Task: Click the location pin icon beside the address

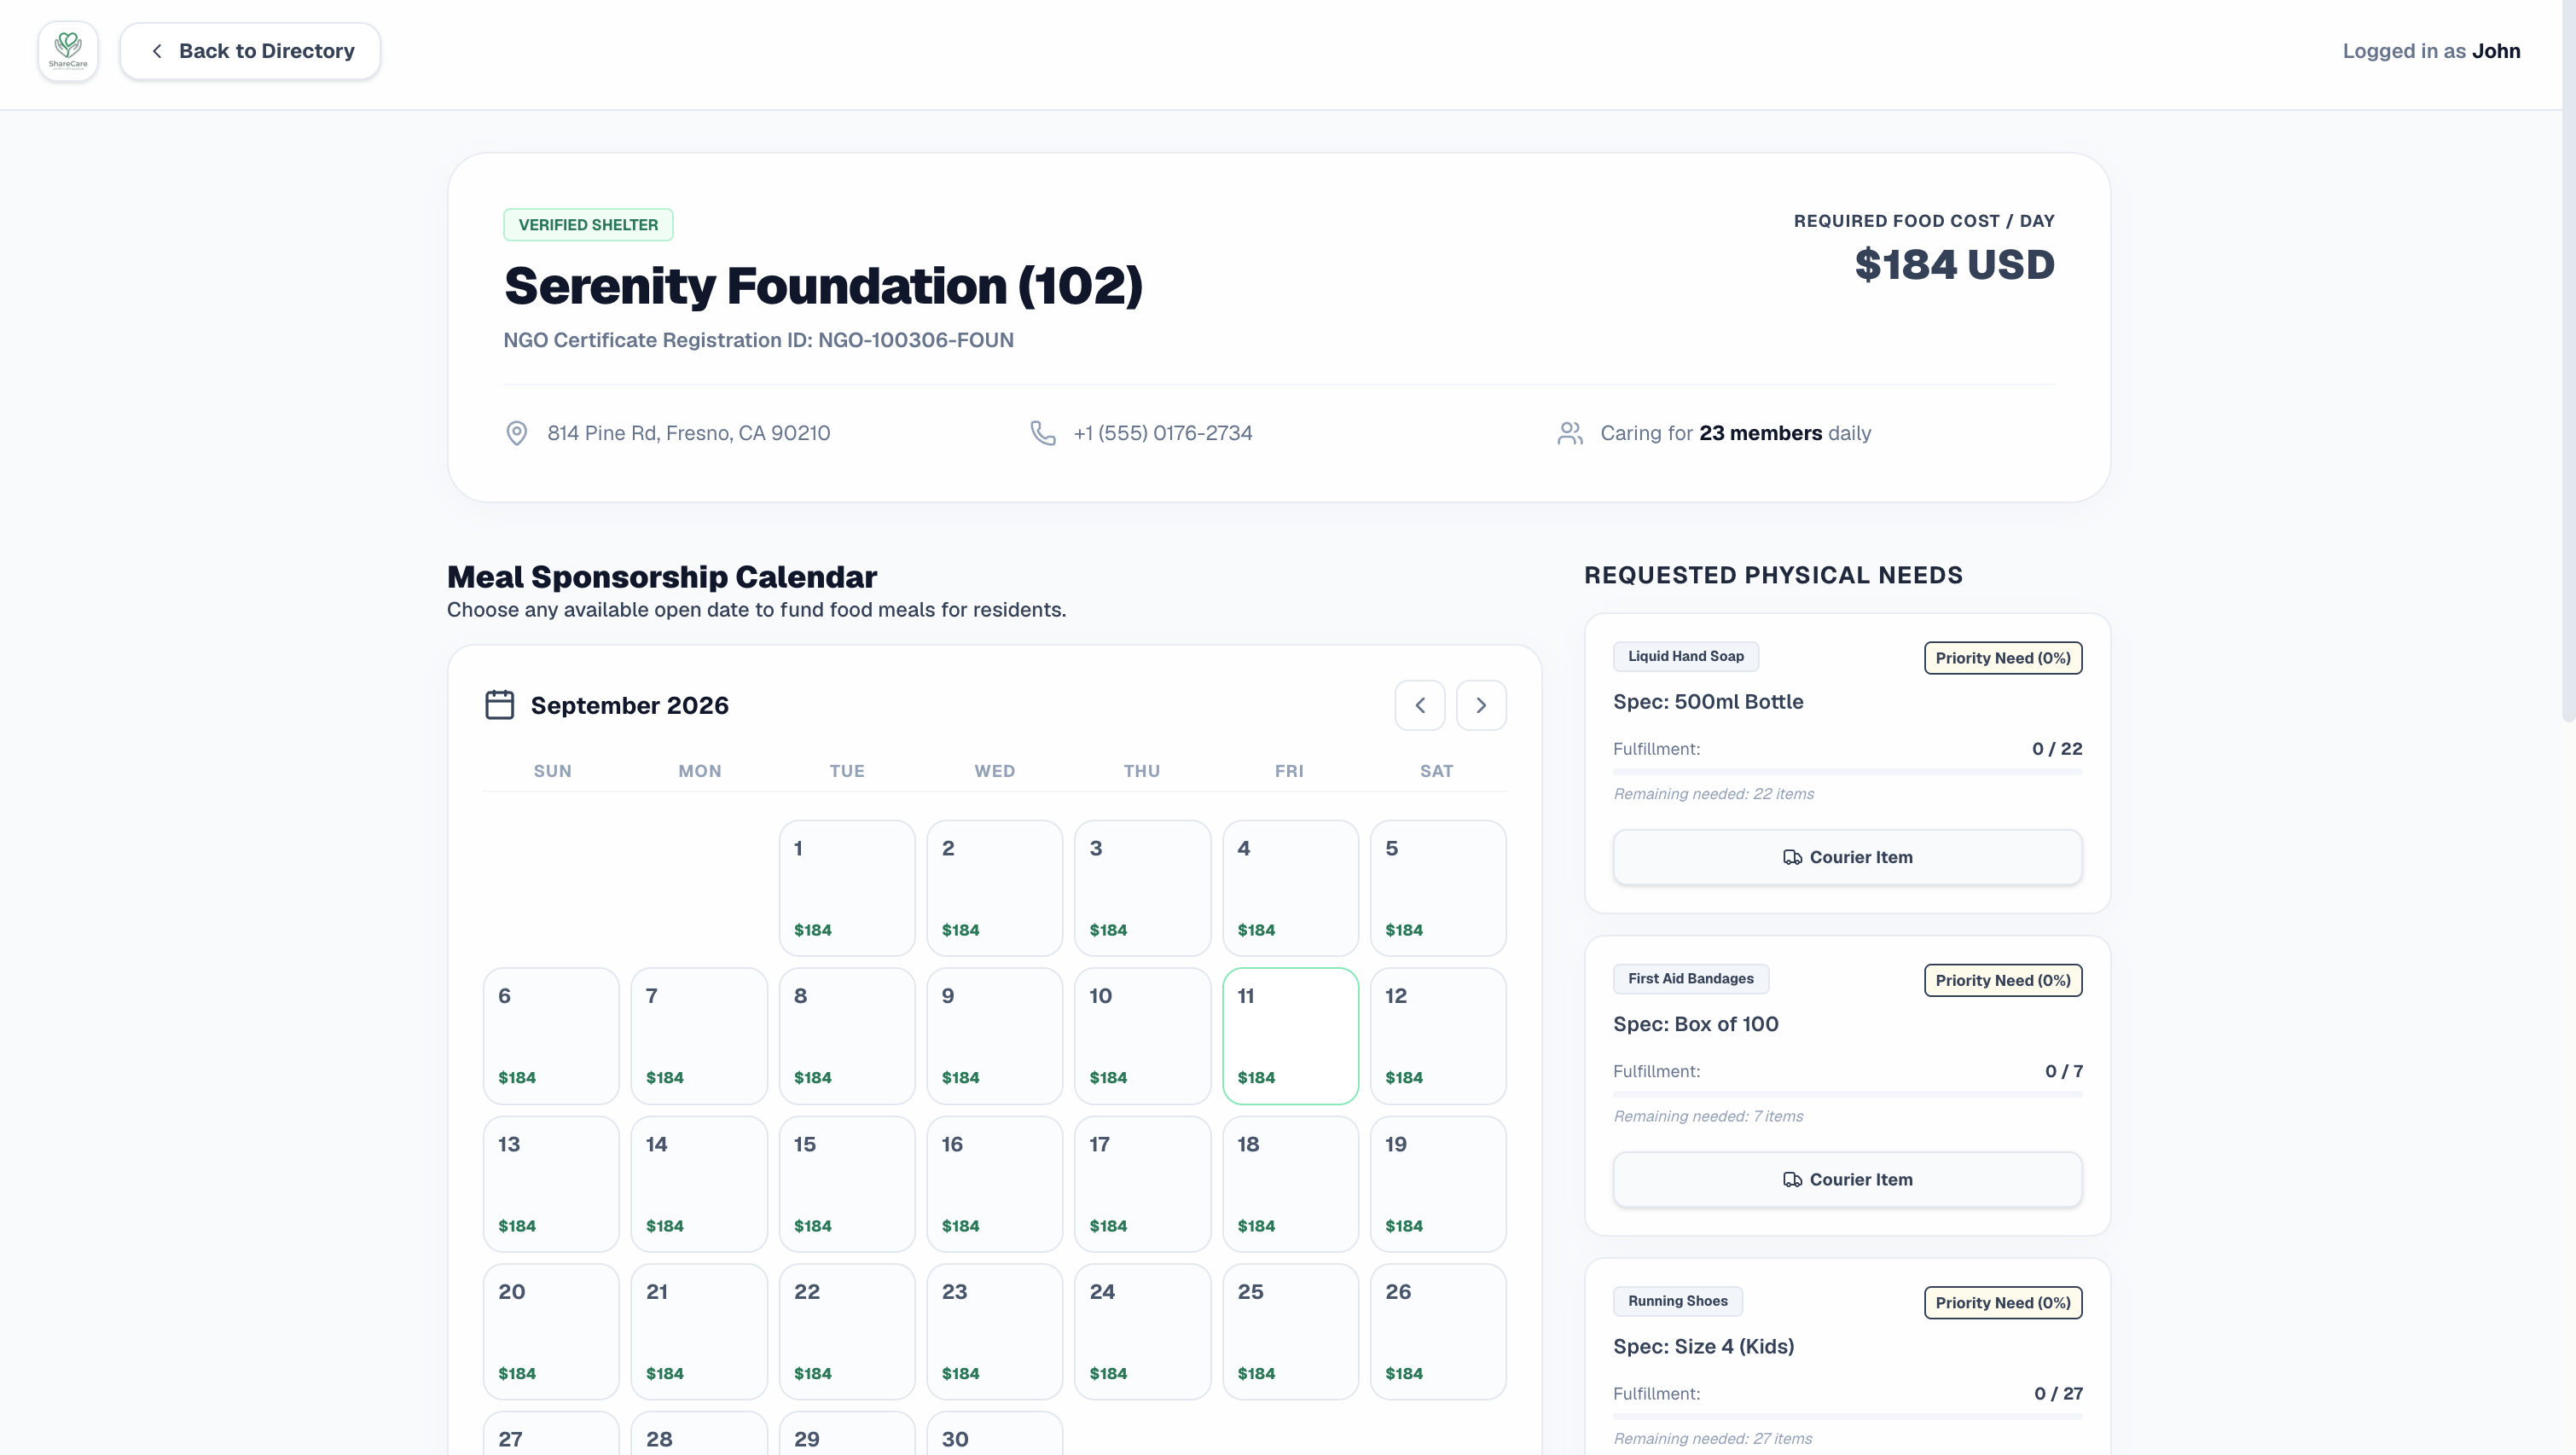Action: pyautogui.click(x=516, y=433)
